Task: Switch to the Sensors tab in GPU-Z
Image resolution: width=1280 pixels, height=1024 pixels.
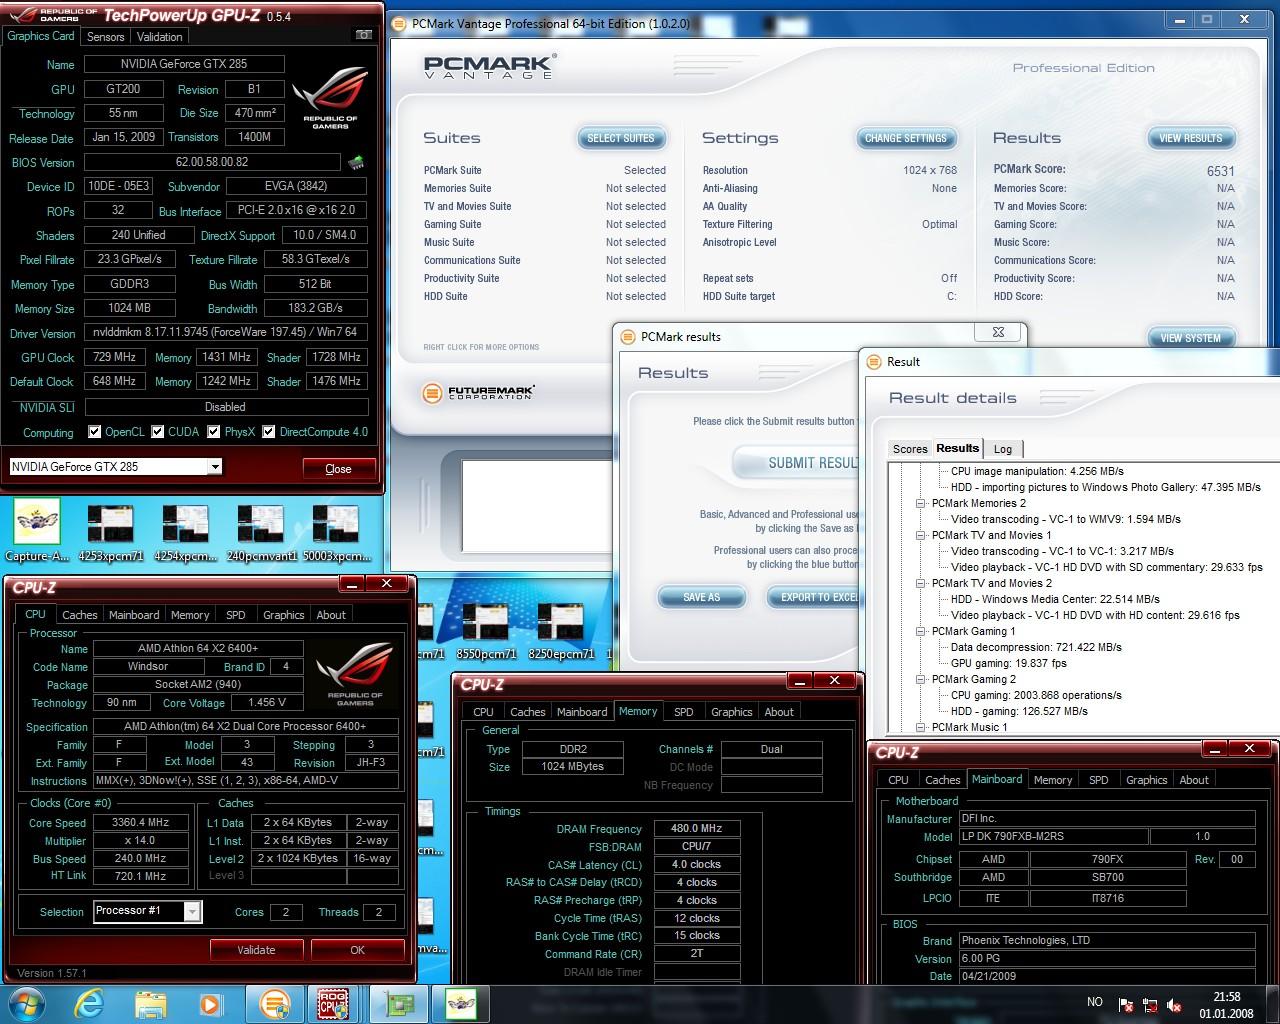Action: pos(105,37)
